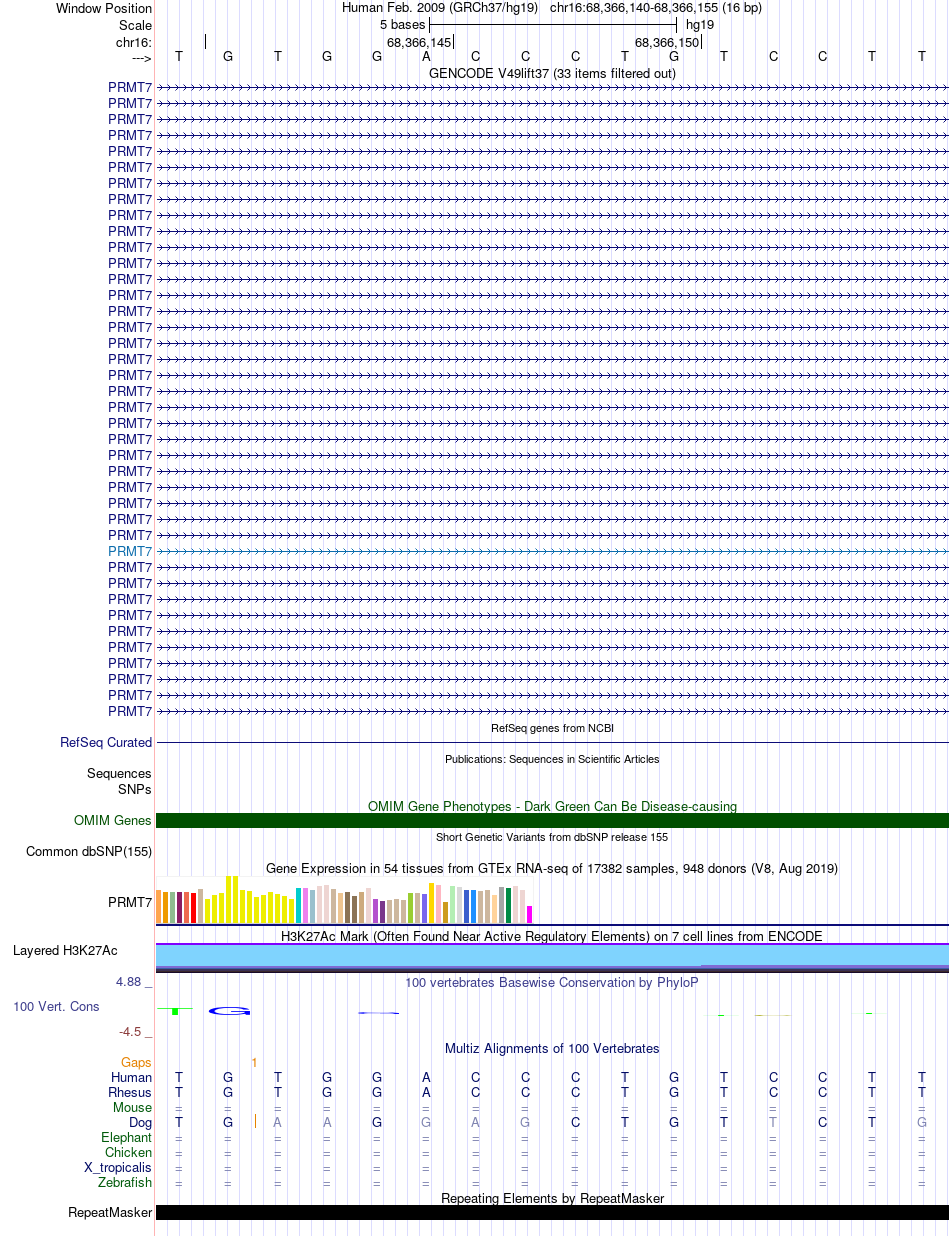Open the GENCODE V49lift37 track title
The width and height of the screenshot is (950, 1236).
coord(552,73)
